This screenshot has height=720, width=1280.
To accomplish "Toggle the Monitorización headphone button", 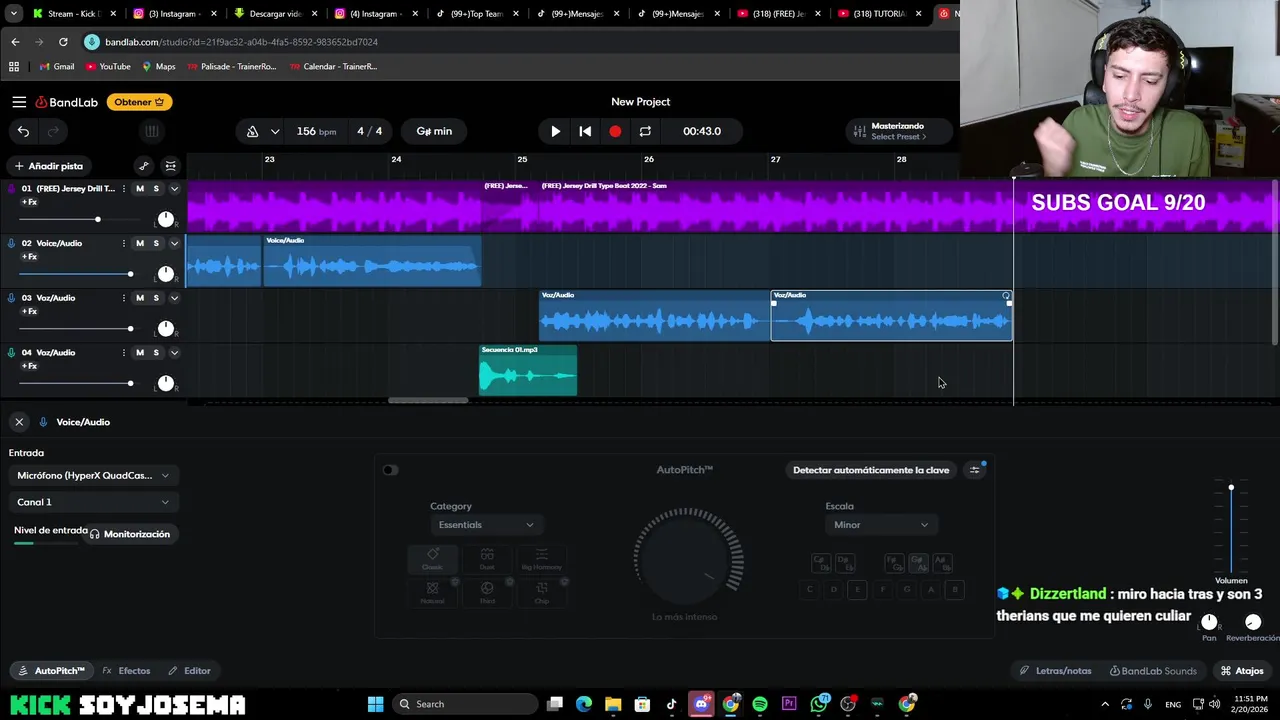I will click(x=130, y=534).
